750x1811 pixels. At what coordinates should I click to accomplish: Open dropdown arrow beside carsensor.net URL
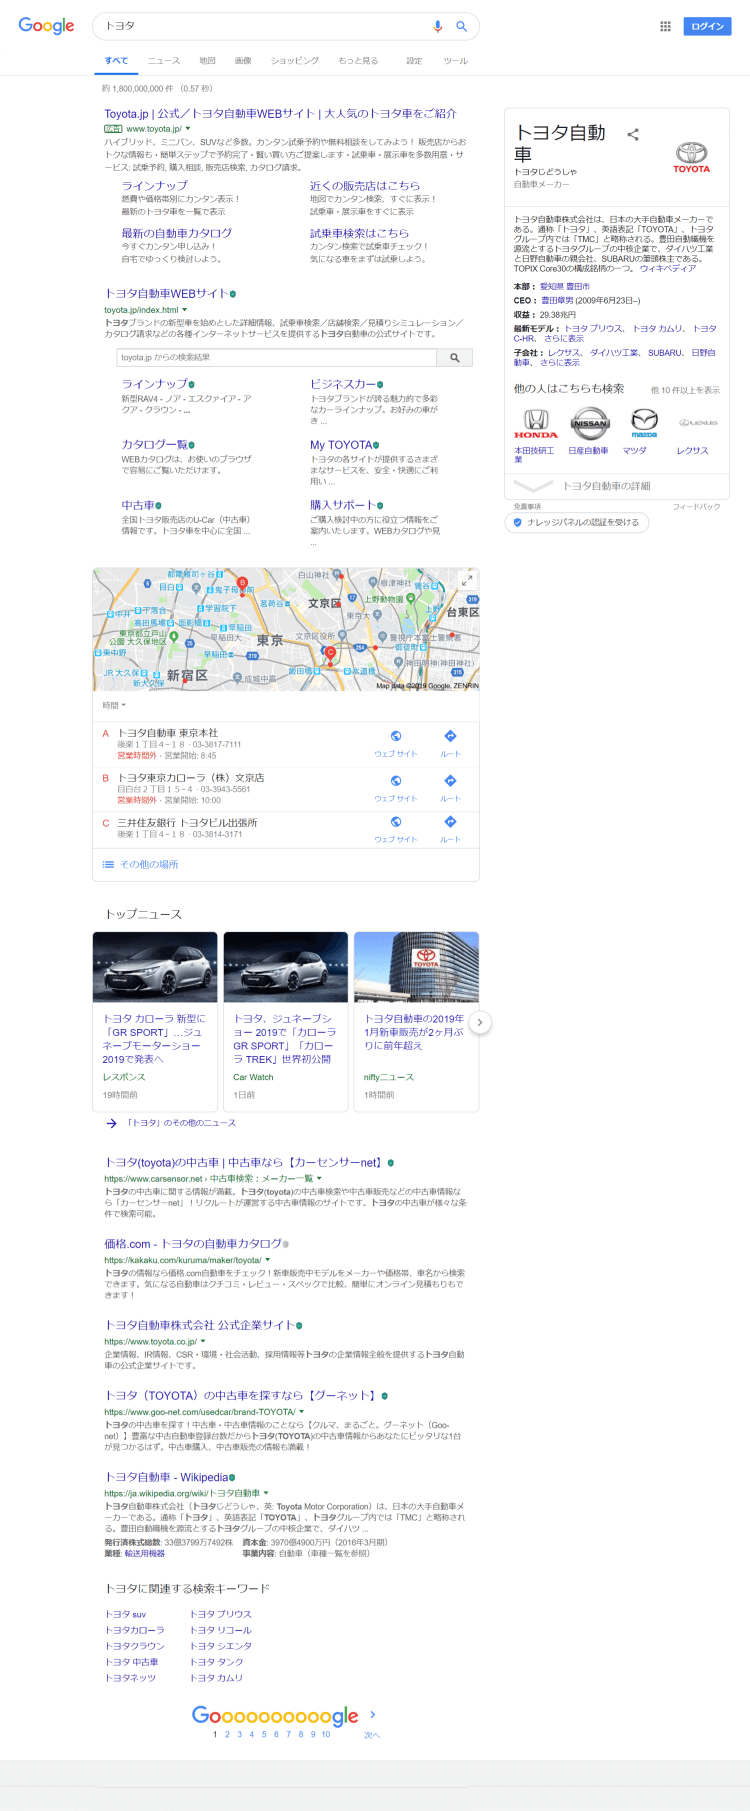[321, 1178]
